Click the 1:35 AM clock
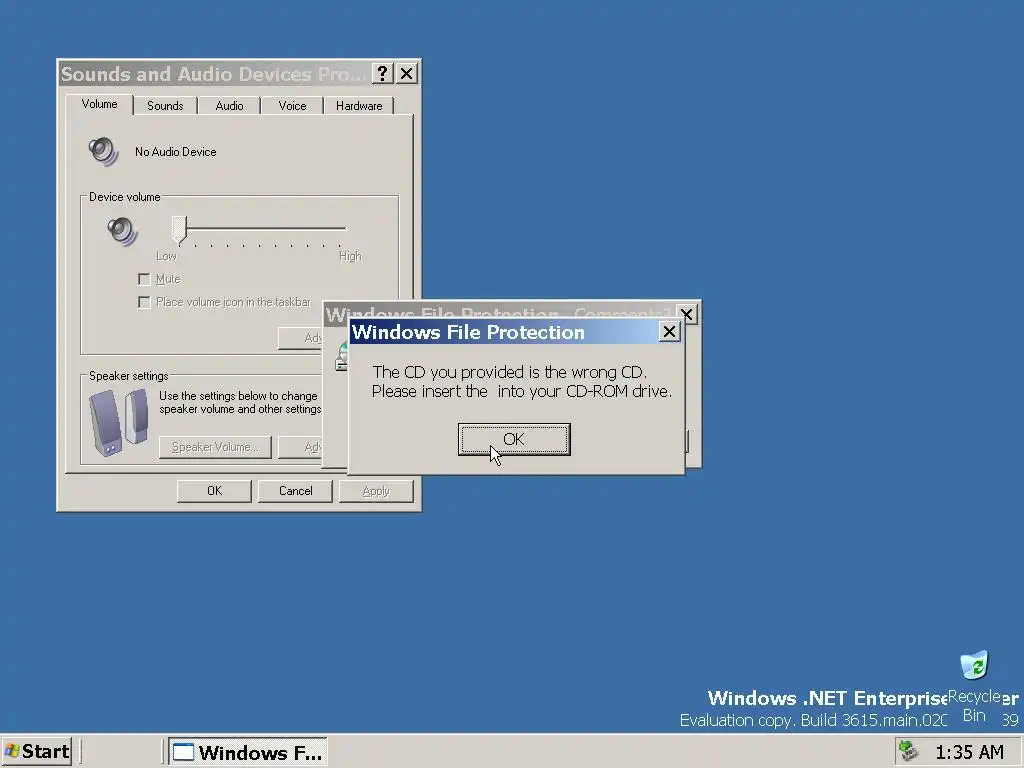Viewport: 1024px width, 768px height. coord(969,752)
